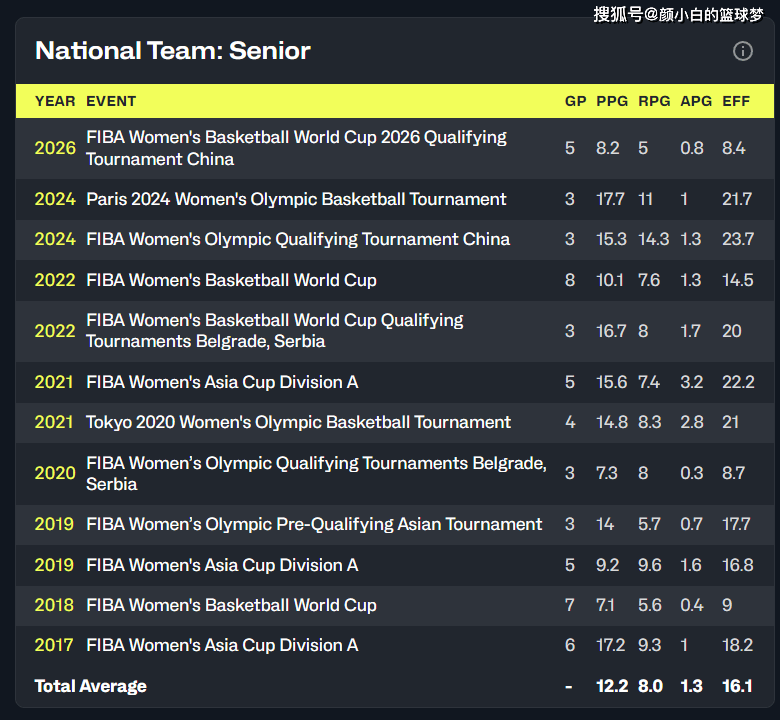Click the RPG column header

pos(654,101)
